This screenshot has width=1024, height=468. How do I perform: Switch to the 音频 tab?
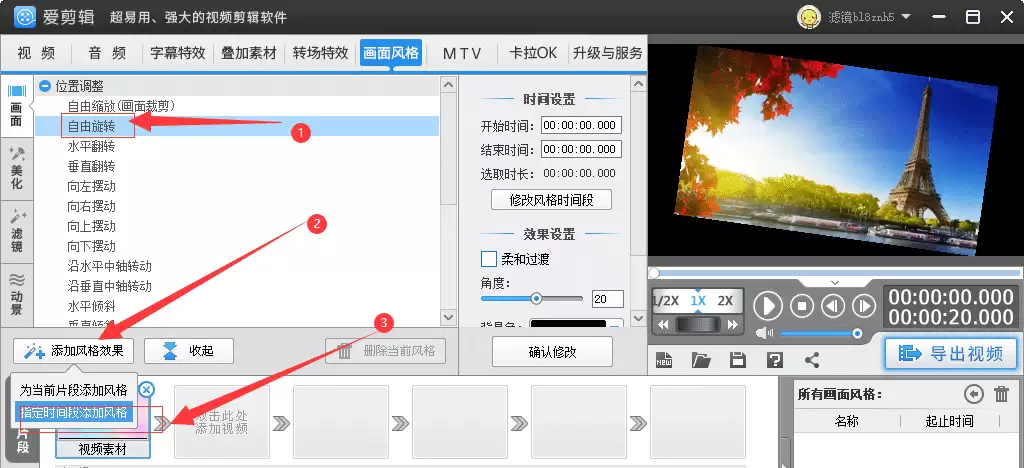click(x=107, y=54)
